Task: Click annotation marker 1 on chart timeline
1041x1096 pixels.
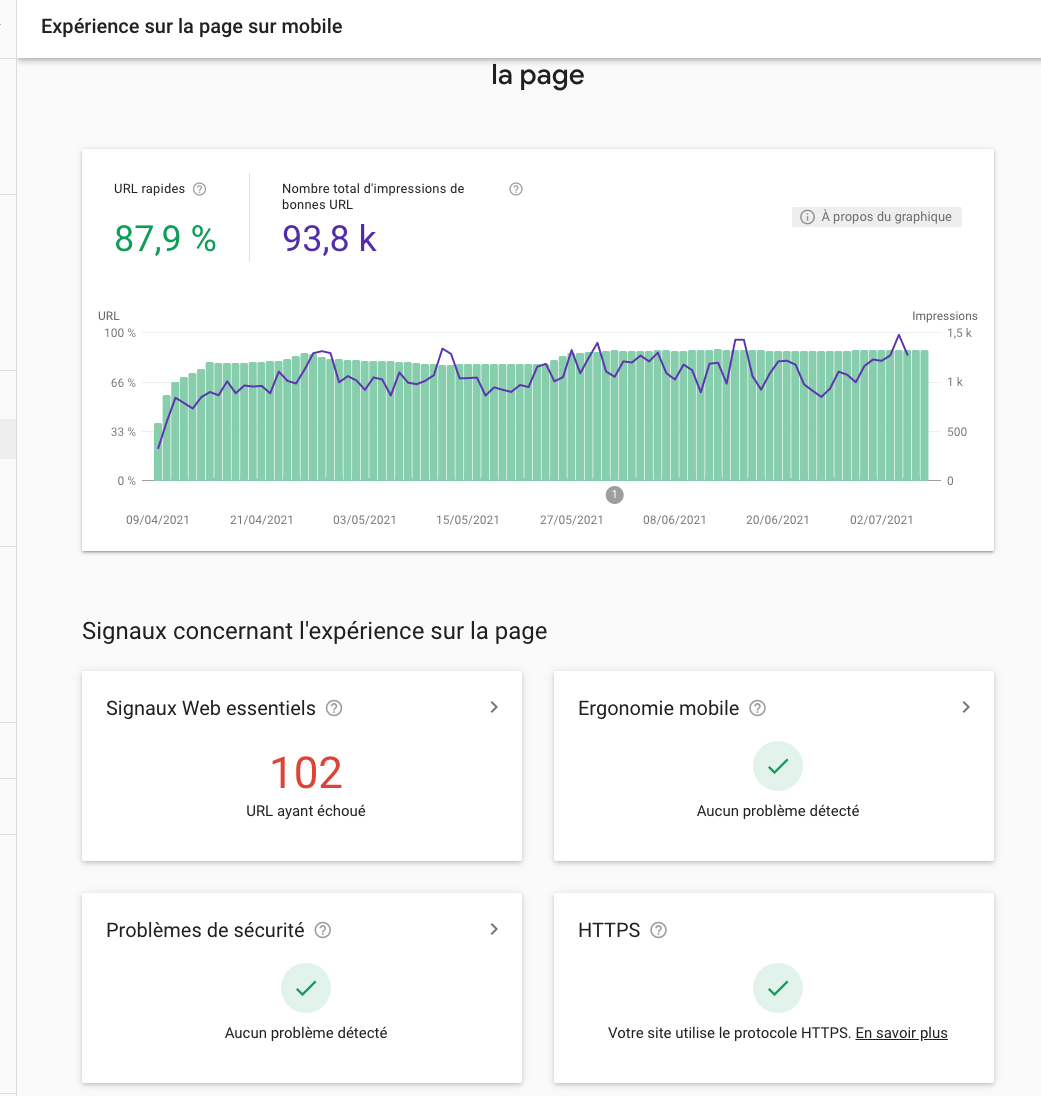Action: [615, 494]
